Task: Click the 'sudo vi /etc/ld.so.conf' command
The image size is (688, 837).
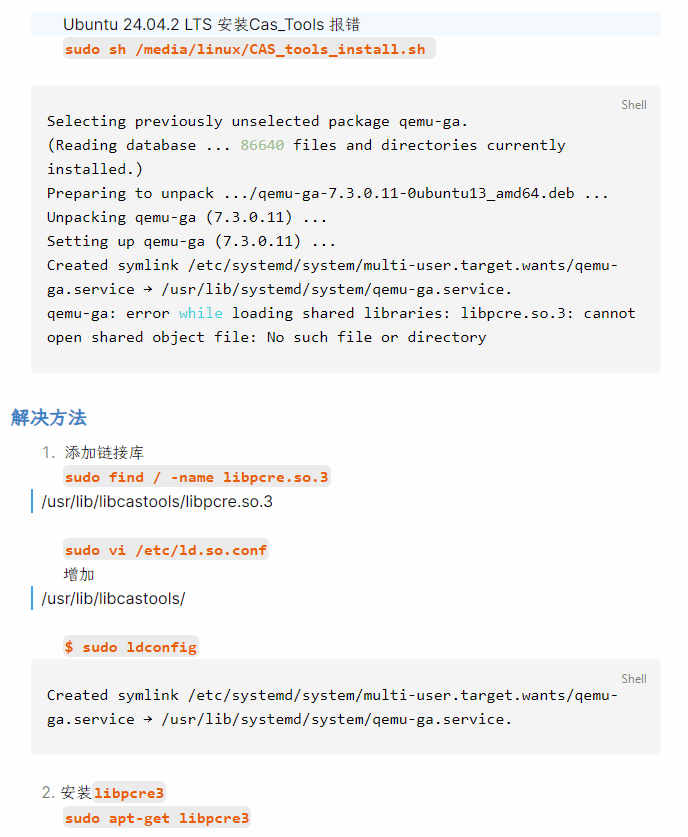Action: (166, 550)
